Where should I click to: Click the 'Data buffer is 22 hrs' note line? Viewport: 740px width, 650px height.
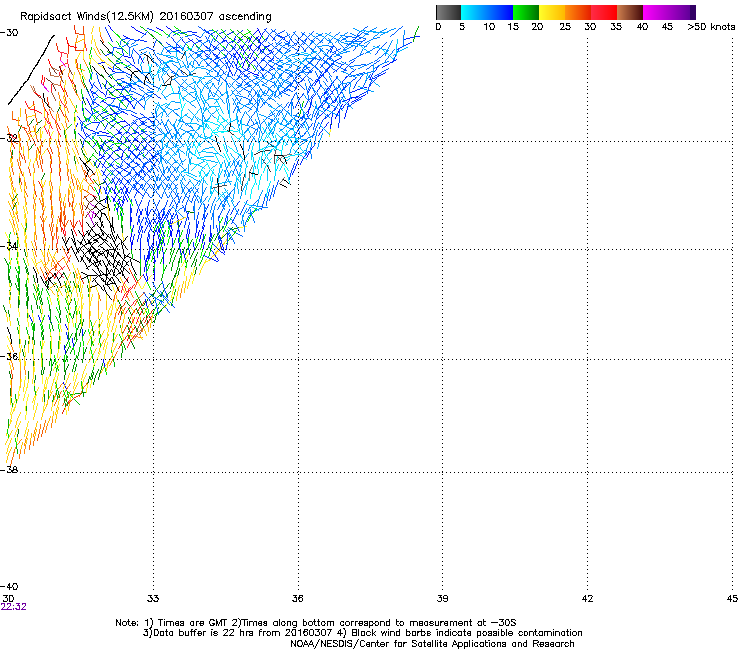click(x=362, y=633)
